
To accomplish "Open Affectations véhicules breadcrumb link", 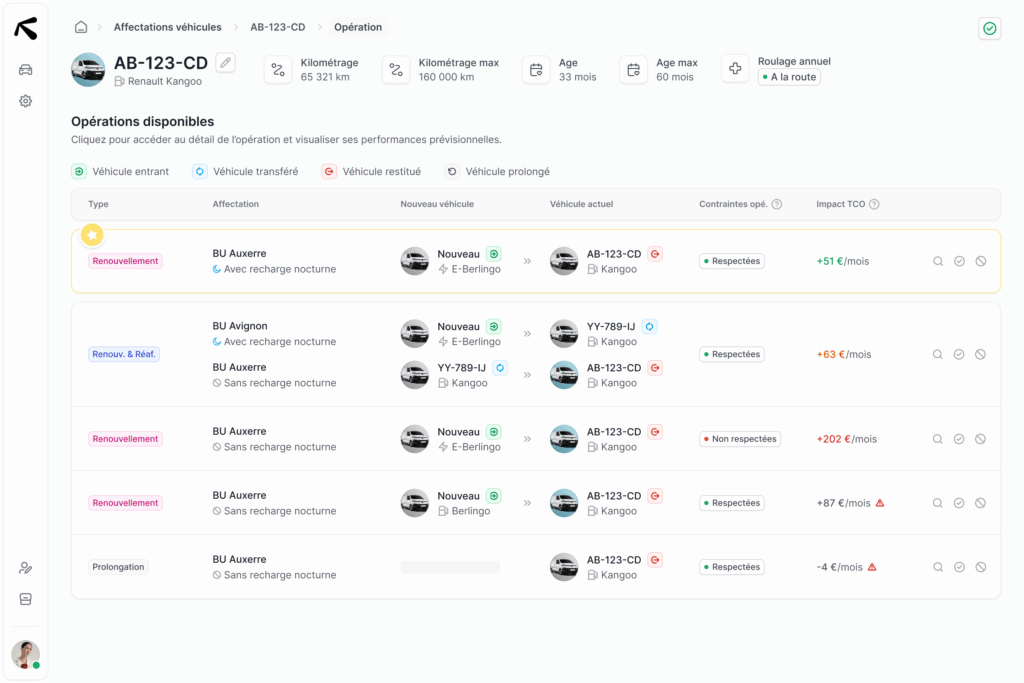I will [167, 27].
